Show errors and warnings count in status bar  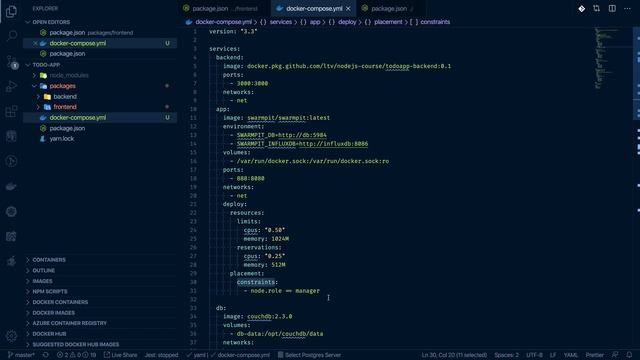[x=76, y=355]
